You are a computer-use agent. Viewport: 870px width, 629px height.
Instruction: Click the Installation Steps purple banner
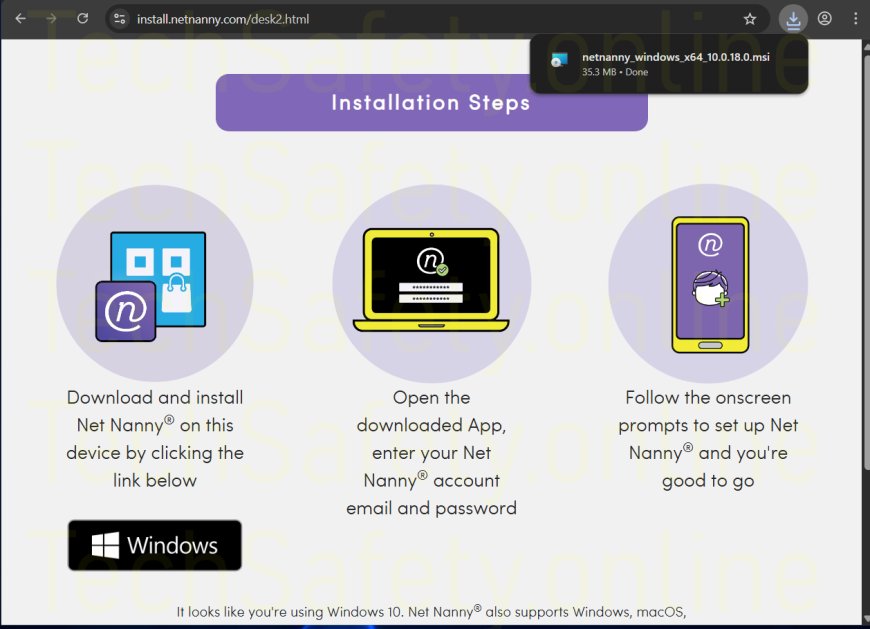coord(431,102)
